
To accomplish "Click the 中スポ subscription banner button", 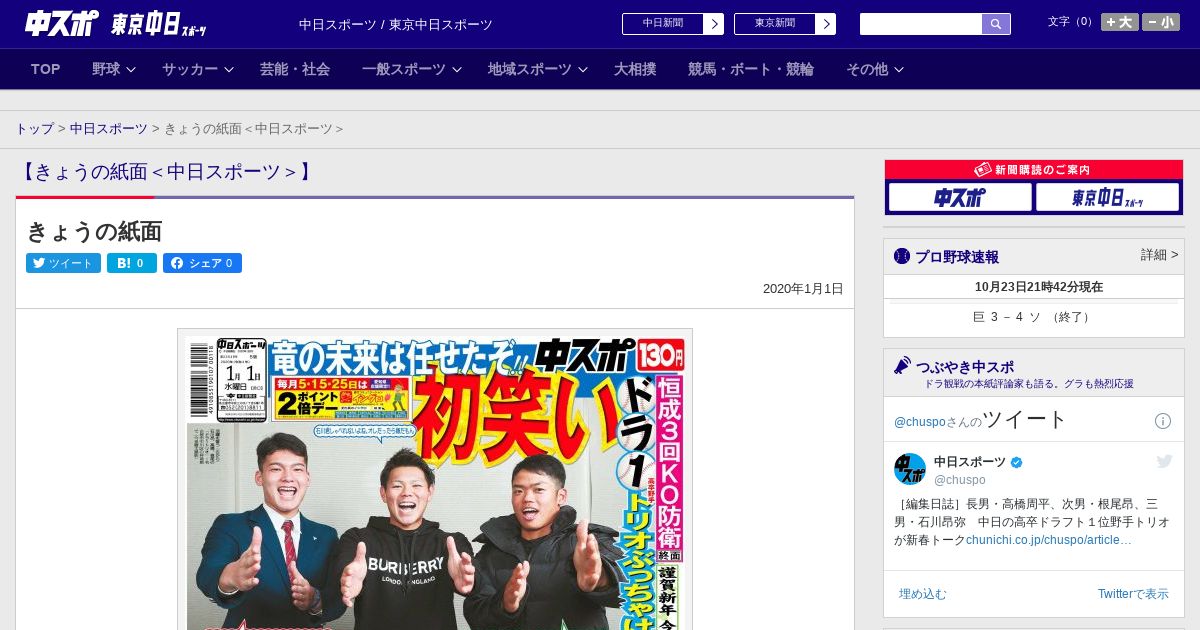I will click(x=960, y=198).
